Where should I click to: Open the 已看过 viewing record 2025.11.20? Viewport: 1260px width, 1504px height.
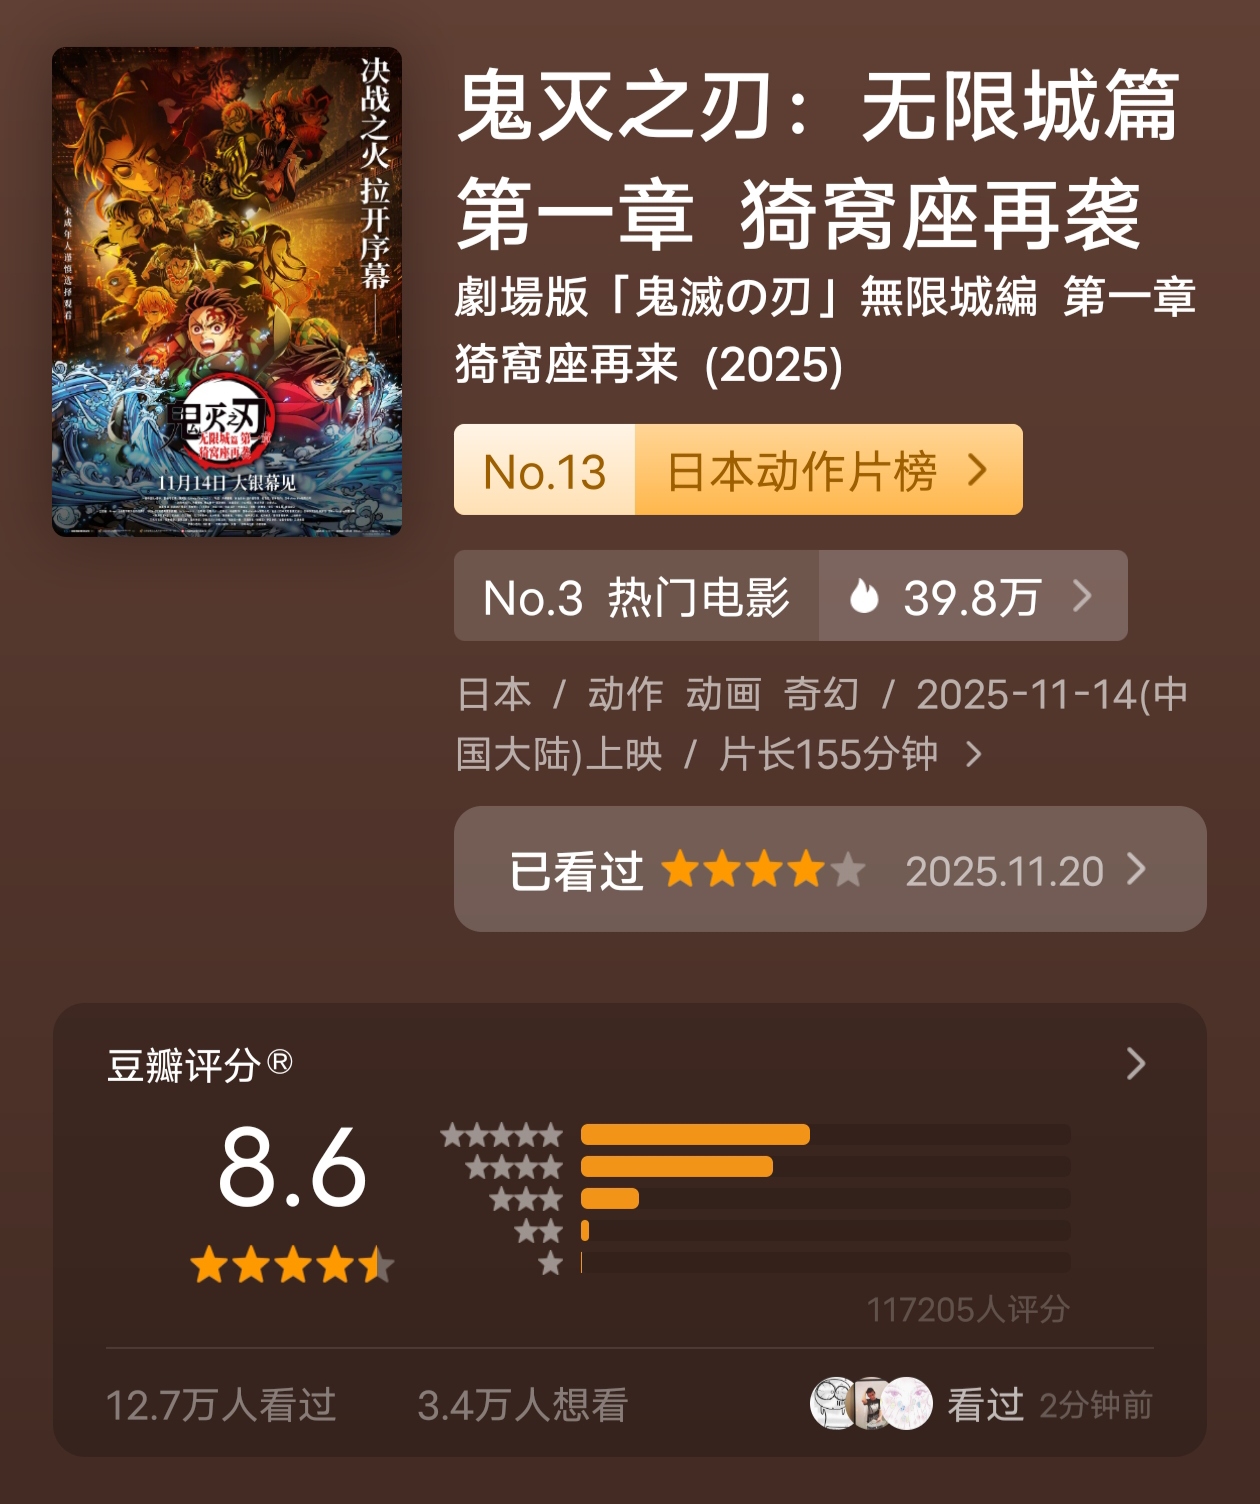coord(830,869)
